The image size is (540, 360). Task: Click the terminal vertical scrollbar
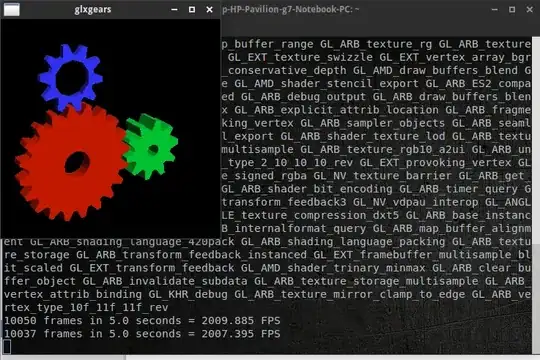536,195
